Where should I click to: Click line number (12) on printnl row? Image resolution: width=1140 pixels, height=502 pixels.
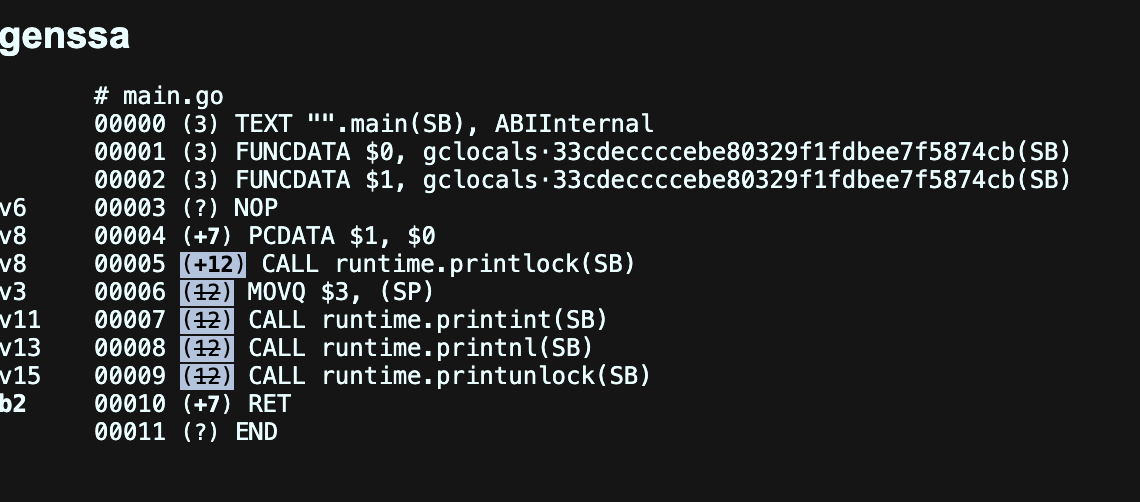click(207, 348)
